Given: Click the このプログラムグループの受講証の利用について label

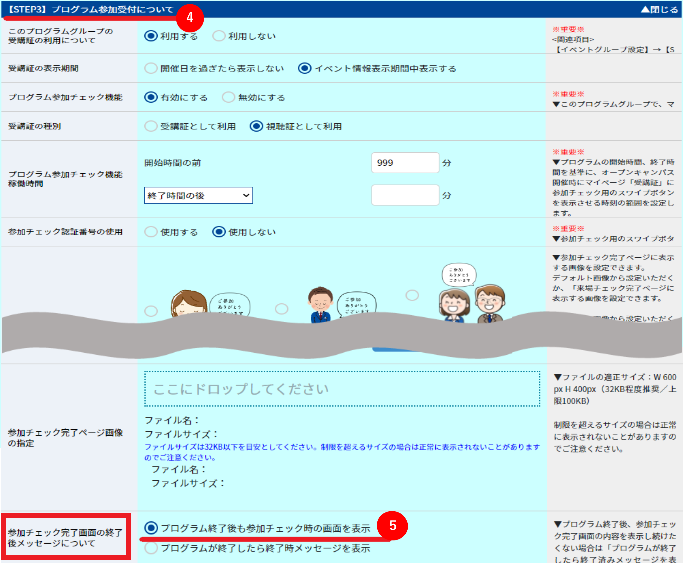Looking at the screenshot, I should 61,36.
